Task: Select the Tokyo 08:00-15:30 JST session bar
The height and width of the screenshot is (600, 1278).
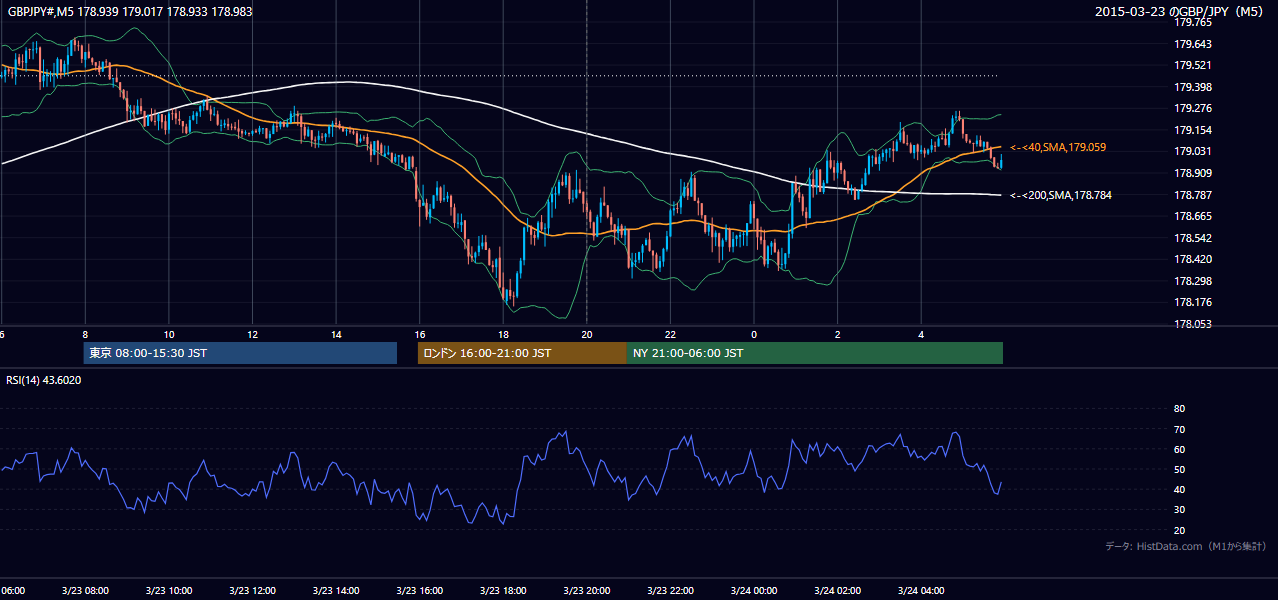Action: [x=240, y=353]
